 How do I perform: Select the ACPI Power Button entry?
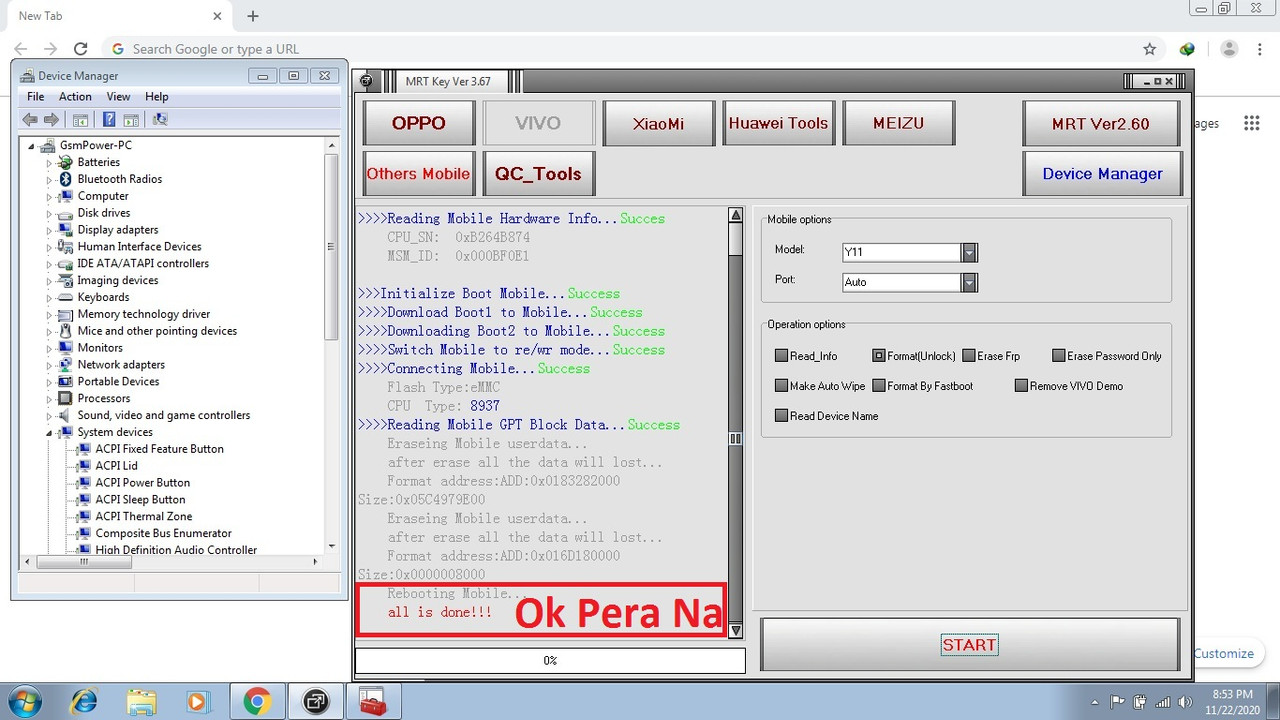coord(142,483)
